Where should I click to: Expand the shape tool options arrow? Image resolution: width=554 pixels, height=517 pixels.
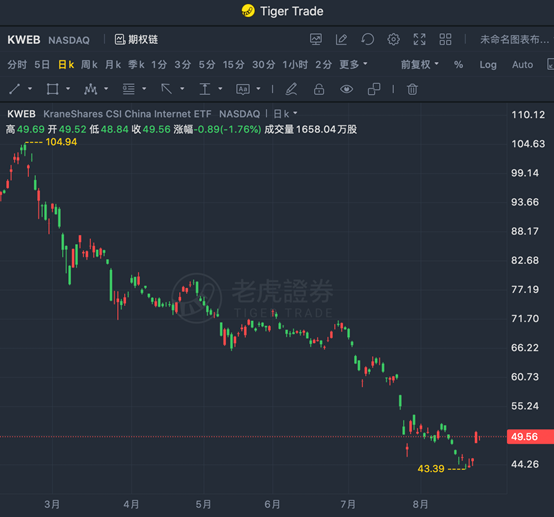68,89
